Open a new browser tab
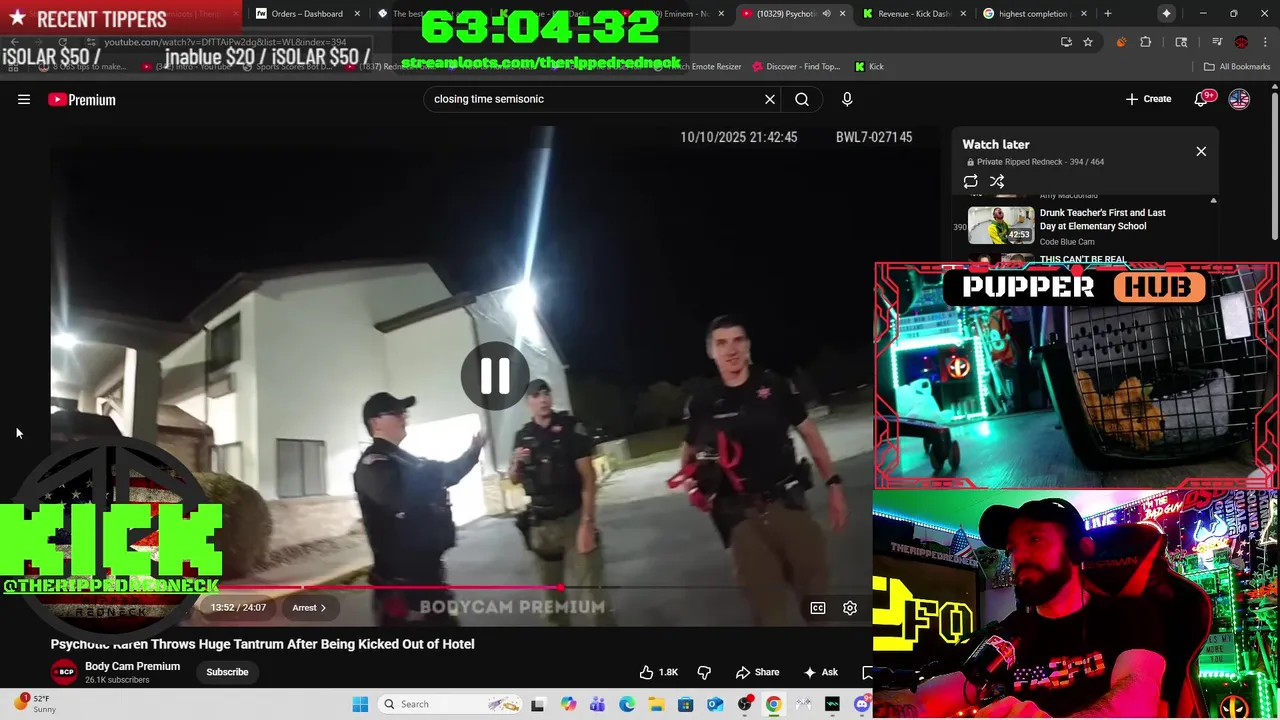 point(1107,14)
